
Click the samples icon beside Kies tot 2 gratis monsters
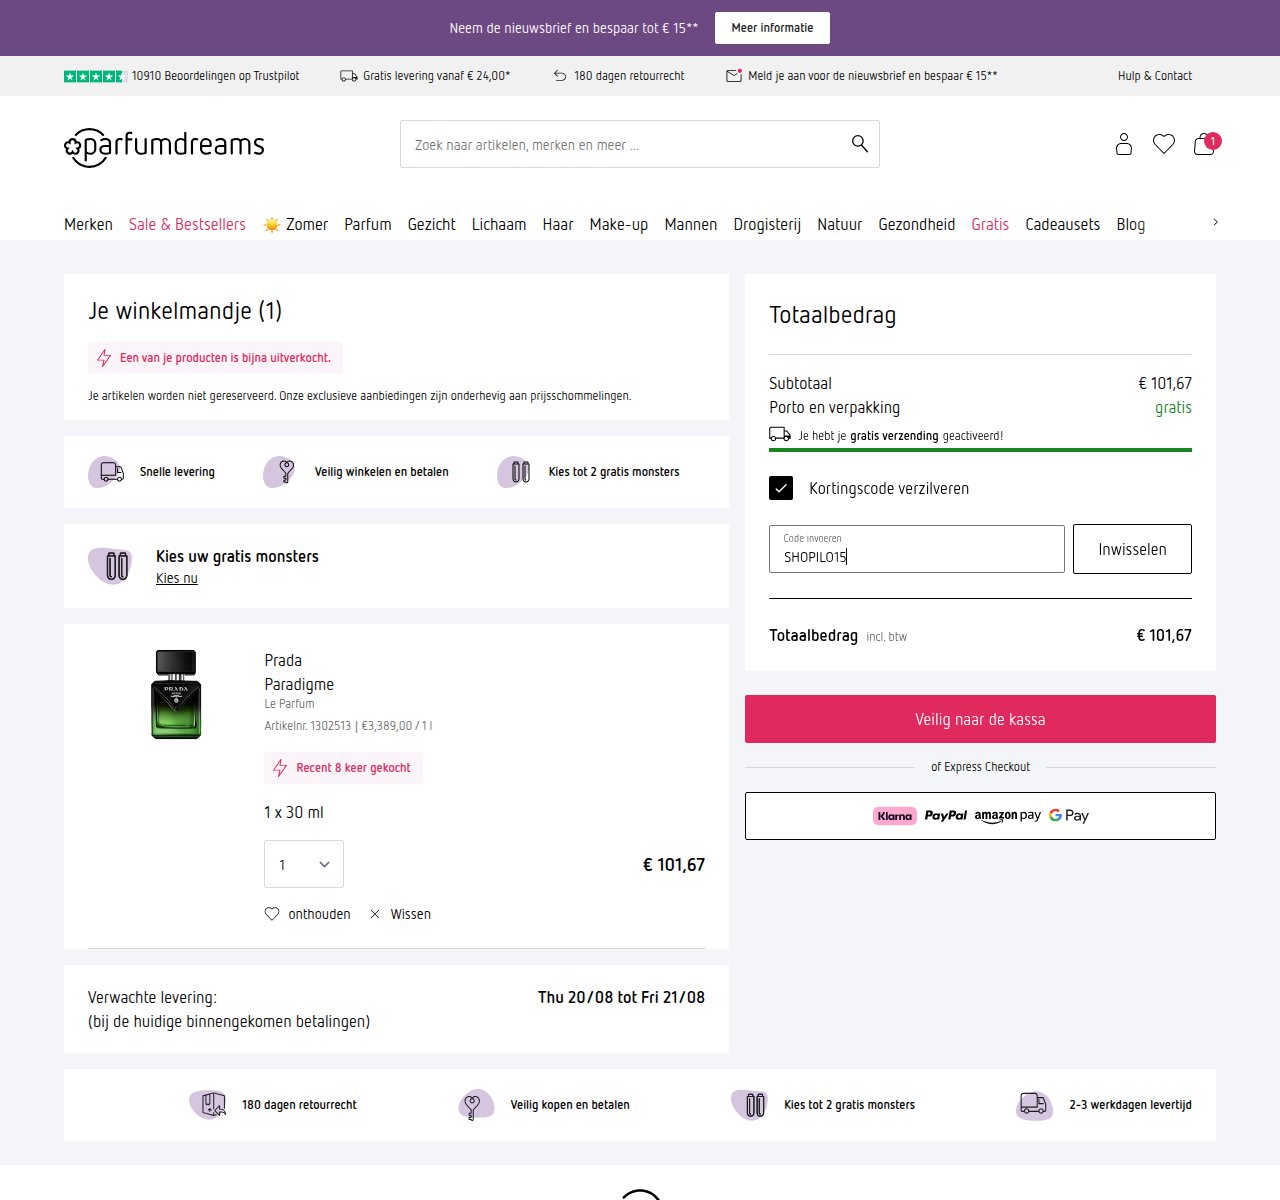pos(515,472)
